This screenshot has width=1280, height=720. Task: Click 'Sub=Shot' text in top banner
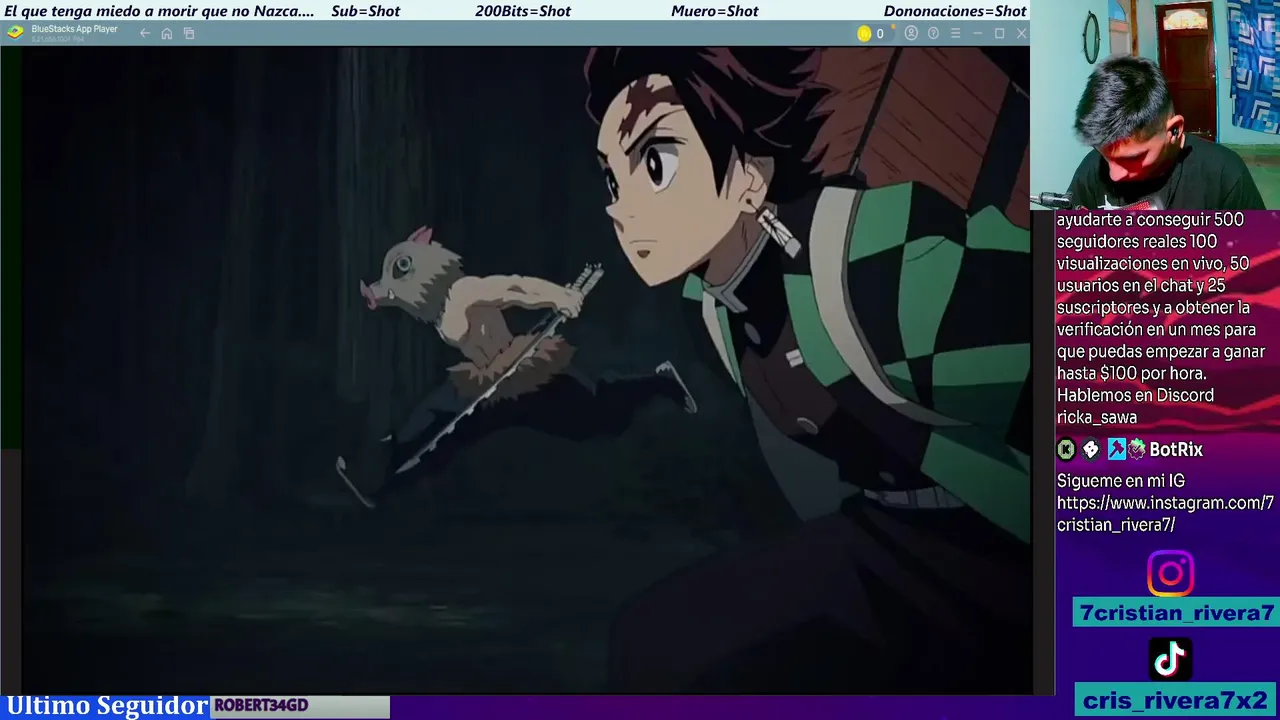365,11
